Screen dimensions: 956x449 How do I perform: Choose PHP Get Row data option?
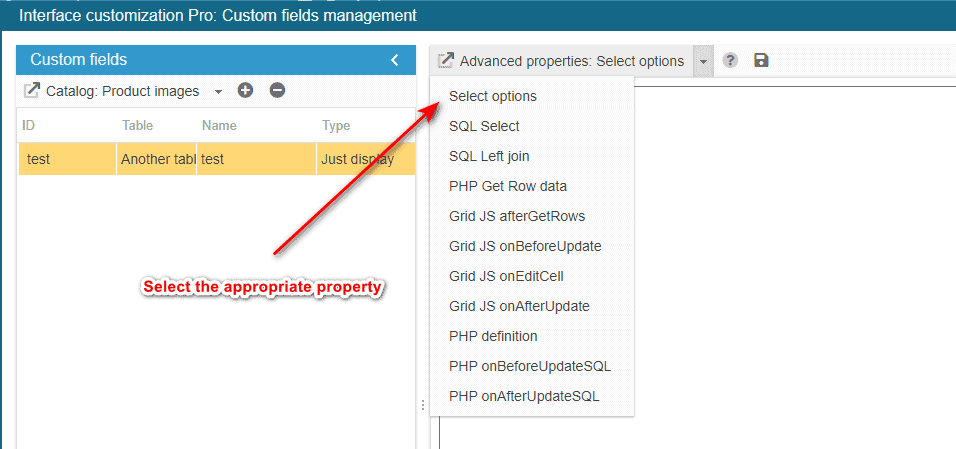(x=508, y=186)
